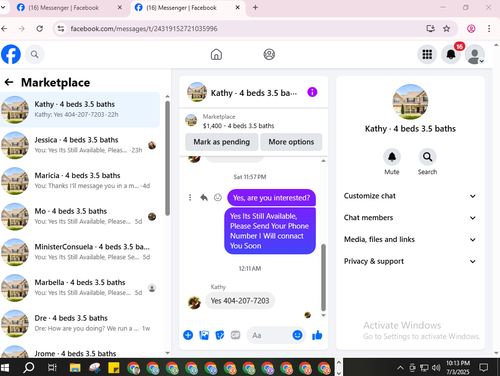Expand Media, files and links section
500x376 pixels.
[x=410, y=239]
